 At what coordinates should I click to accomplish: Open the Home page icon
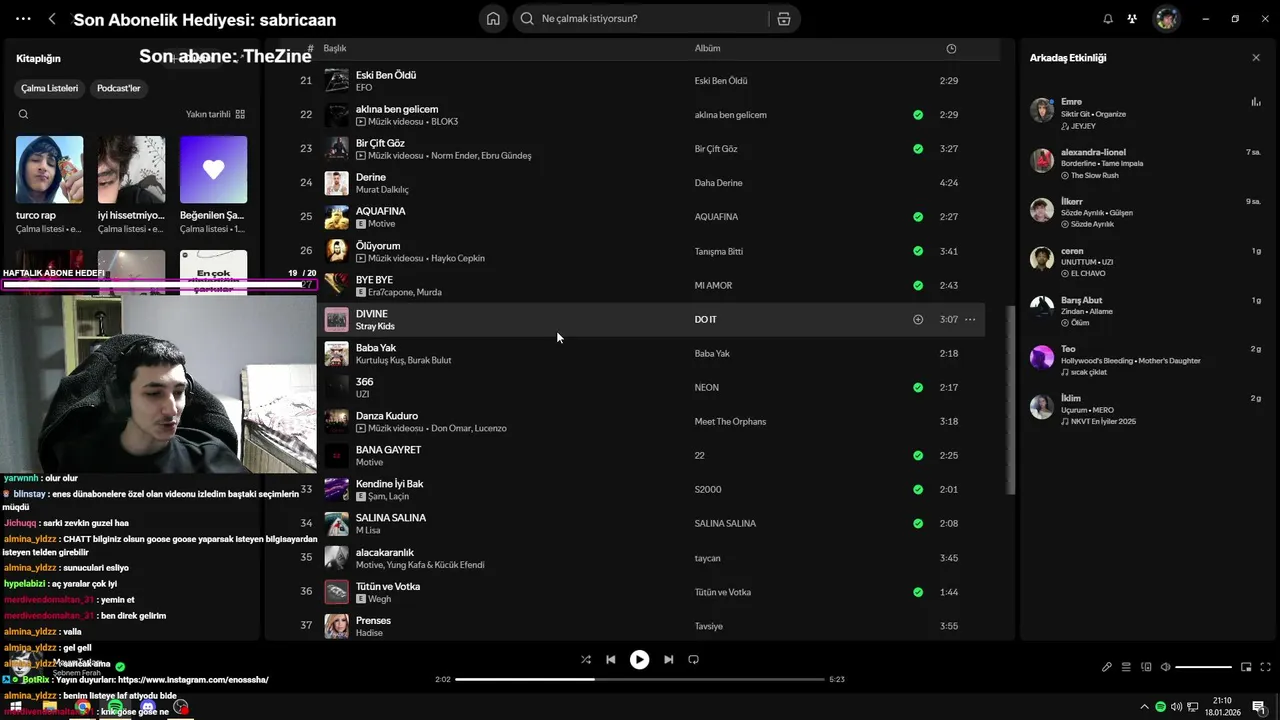(493, 18)
